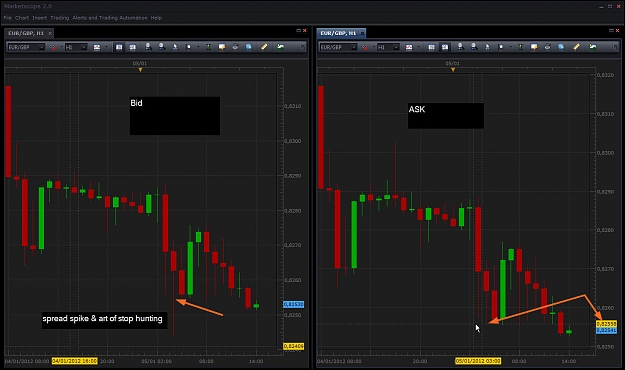
Task: Zoom out with the second magnifier on the ASK chart
Action: coord(474,47)
